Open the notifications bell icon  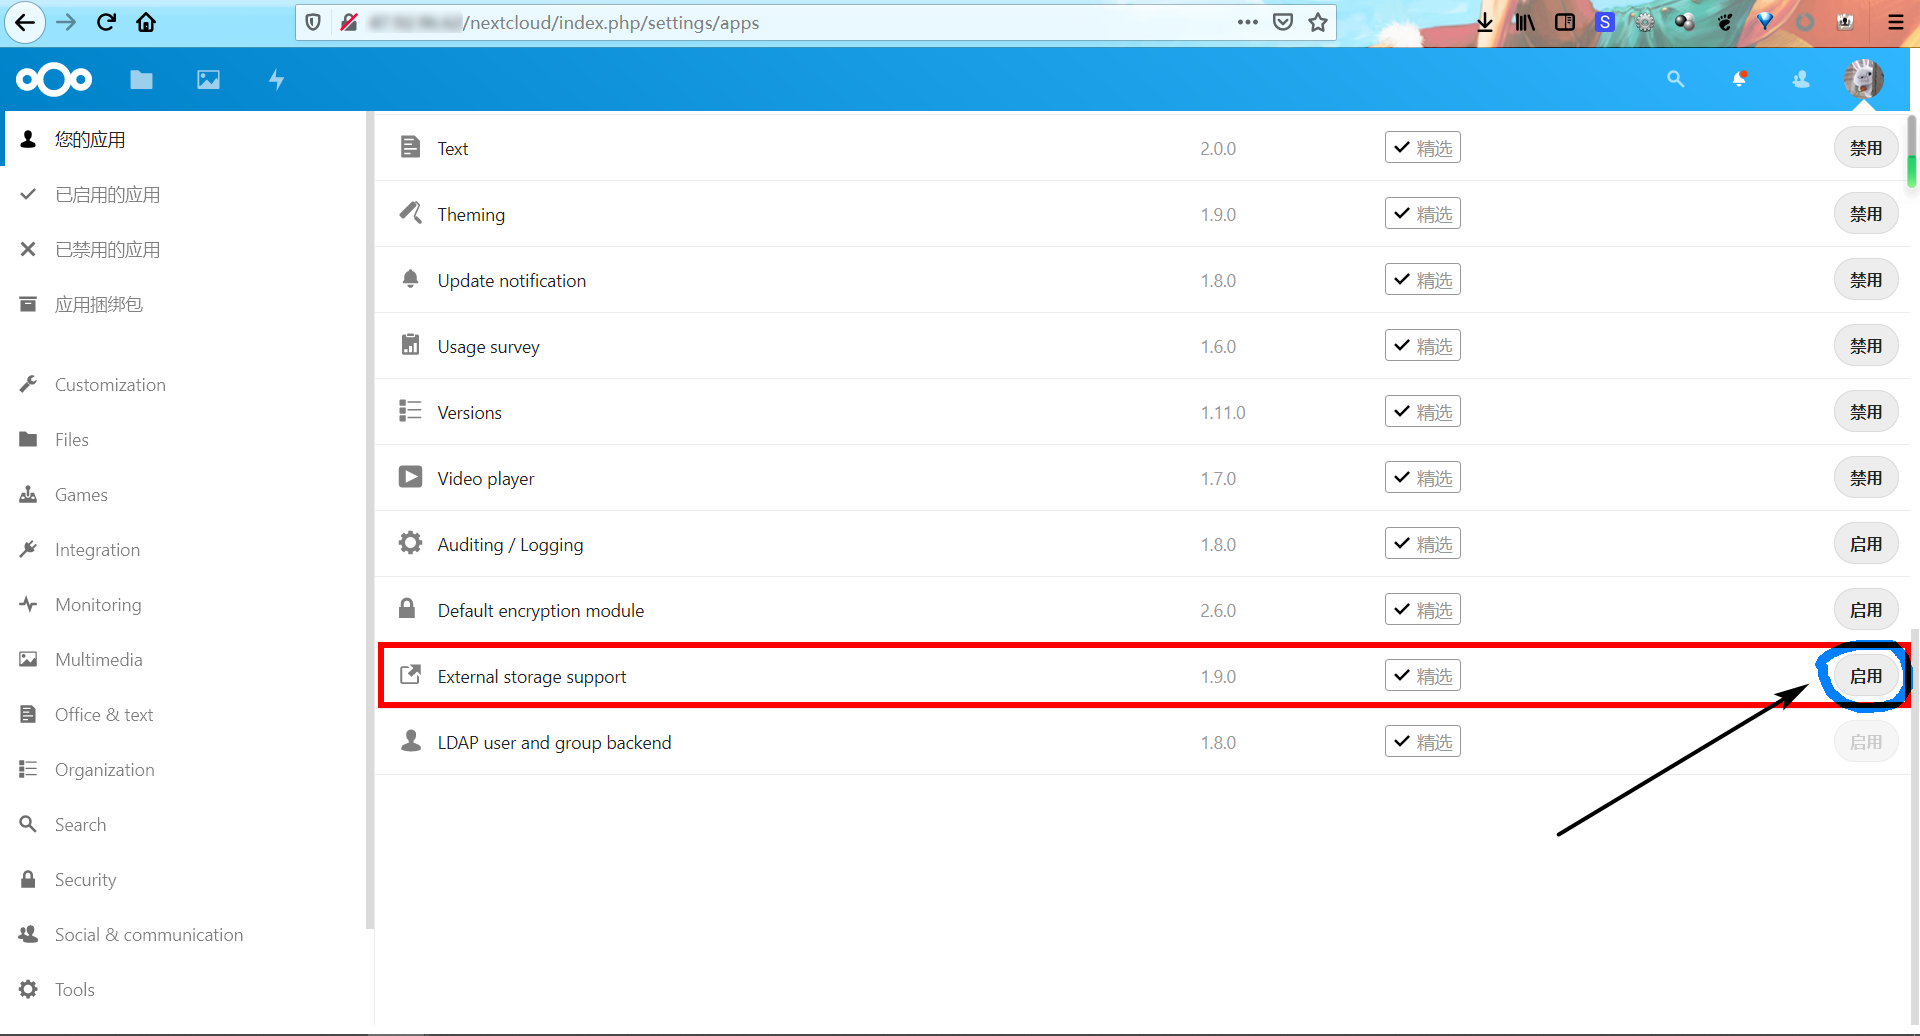1740,79
